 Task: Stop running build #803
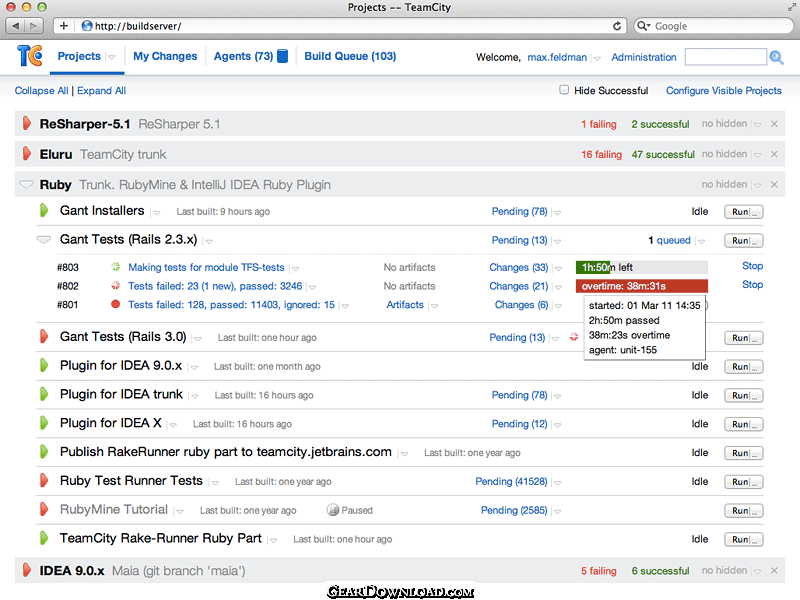[x=752, y=266]
